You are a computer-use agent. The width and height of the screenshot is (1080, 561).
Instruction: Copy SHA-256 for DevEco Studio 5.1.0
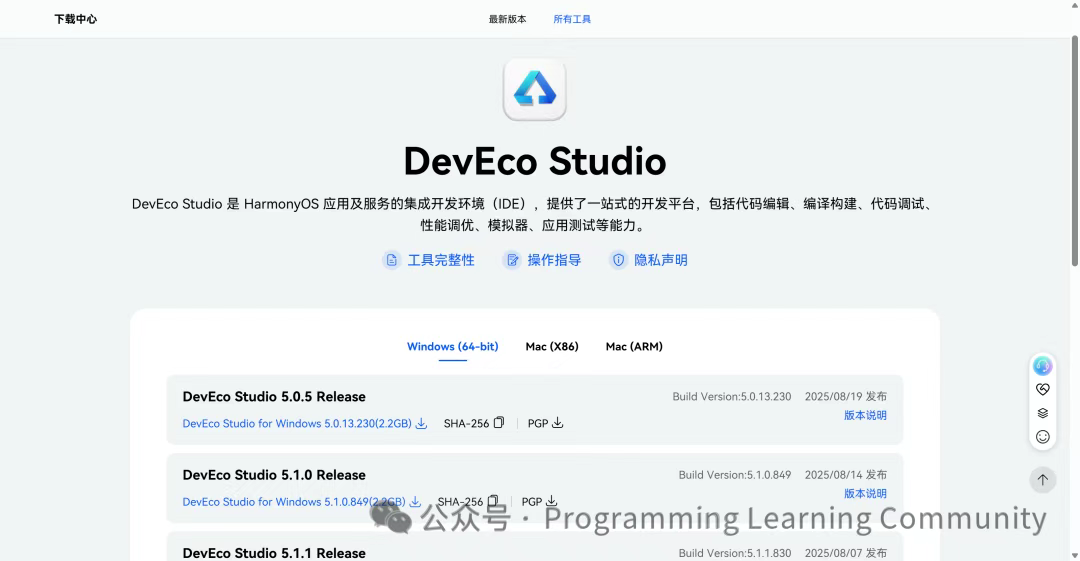pyautogui.click(x=492, y=501)
